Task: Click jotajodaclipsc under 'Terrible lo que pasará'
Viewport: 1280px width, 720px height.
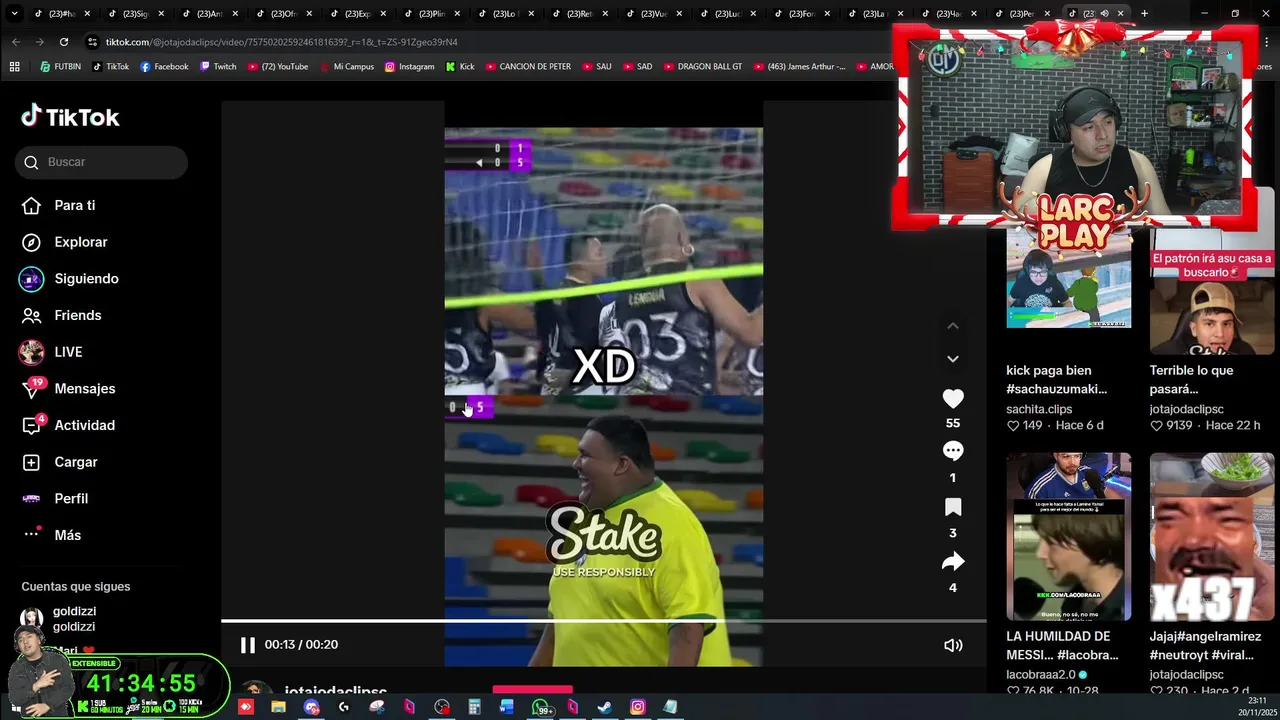Action: 1187,409
